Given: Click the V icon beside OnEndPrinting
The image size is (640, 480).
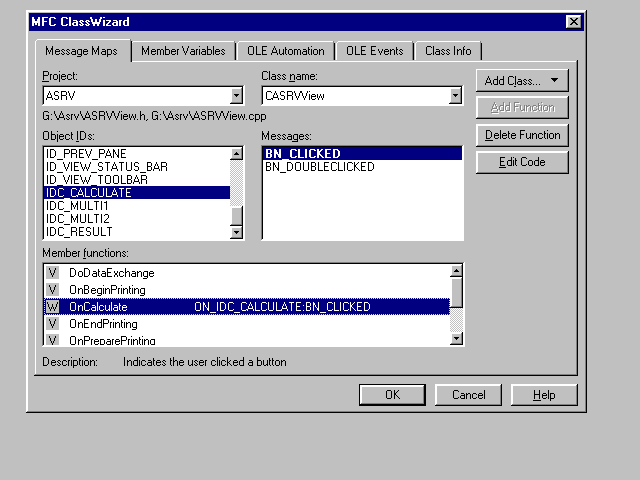Looking at the screenshot, I should [x=53, y=324].
